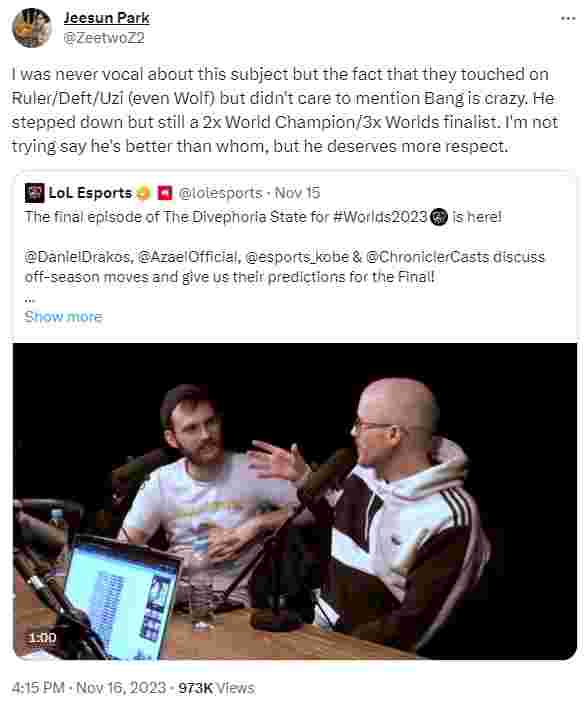The height and width of the screenshot is (704, 588).
Task: Open the #Worlds2023 hashtag
Action: (x=380, y=217)
